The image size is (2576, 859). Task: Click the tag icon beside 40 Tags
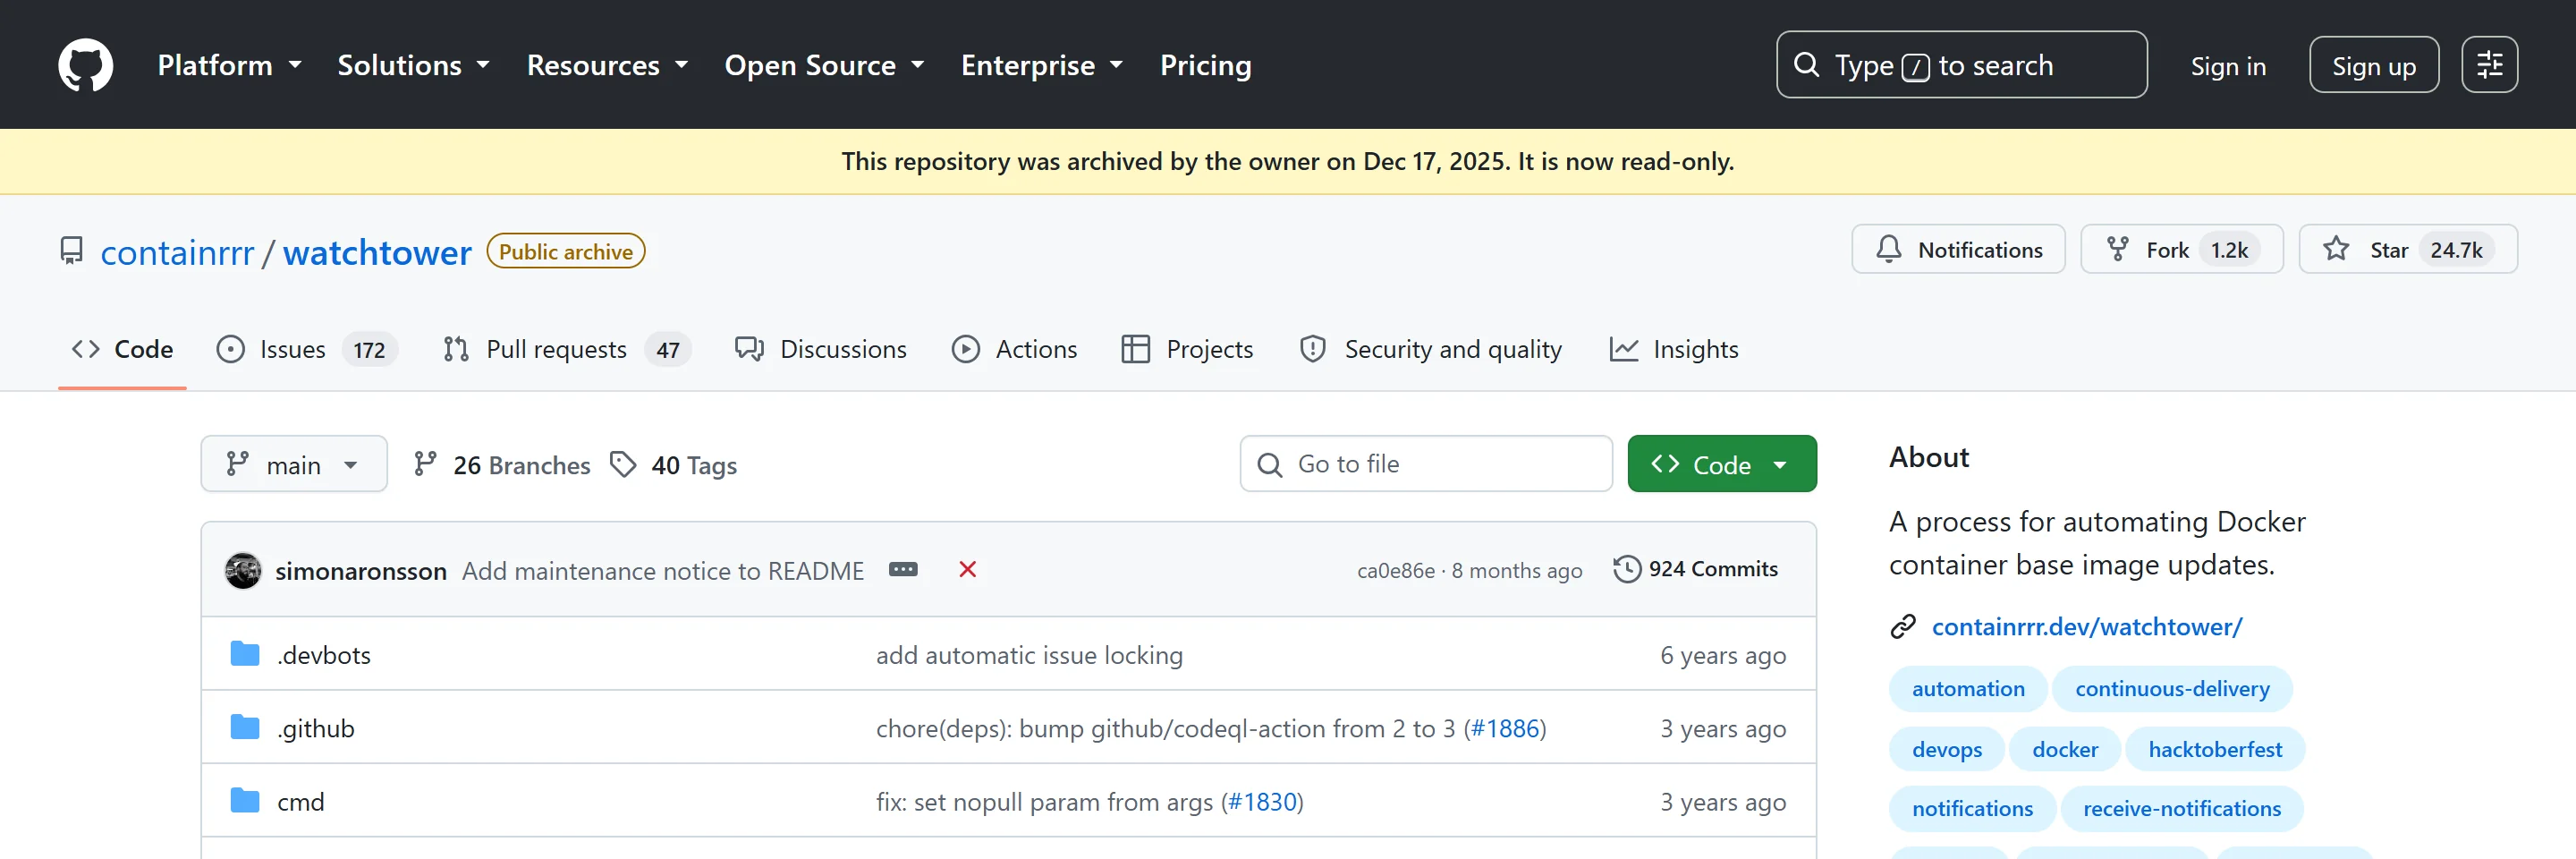click(x=623, y=464)
